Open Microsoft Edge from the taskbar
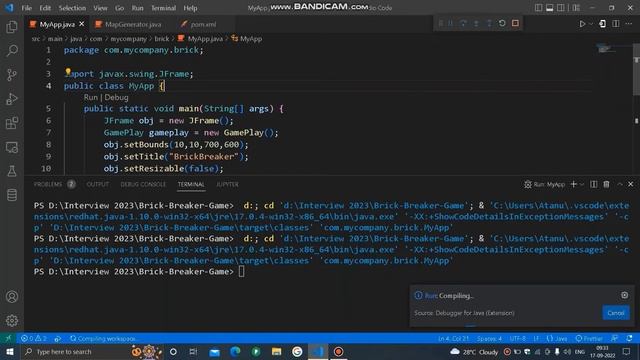This screenshot has height=360, width=640. click(235, 351)
